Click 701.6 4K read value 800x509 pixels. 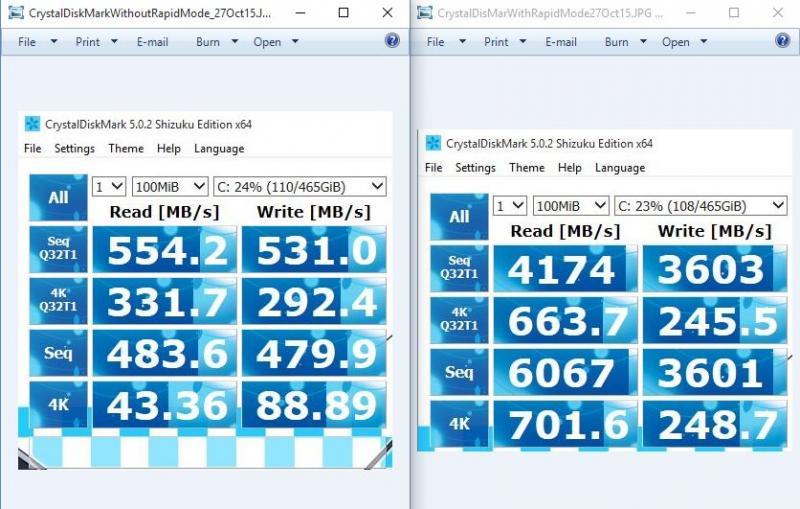coord(565,424)
